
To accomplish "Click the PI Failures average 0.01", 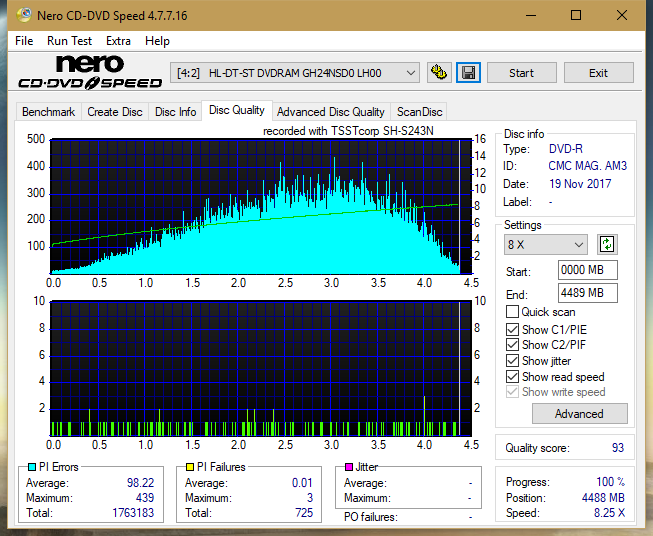I will pyautogui.click(x=302, y=483).
